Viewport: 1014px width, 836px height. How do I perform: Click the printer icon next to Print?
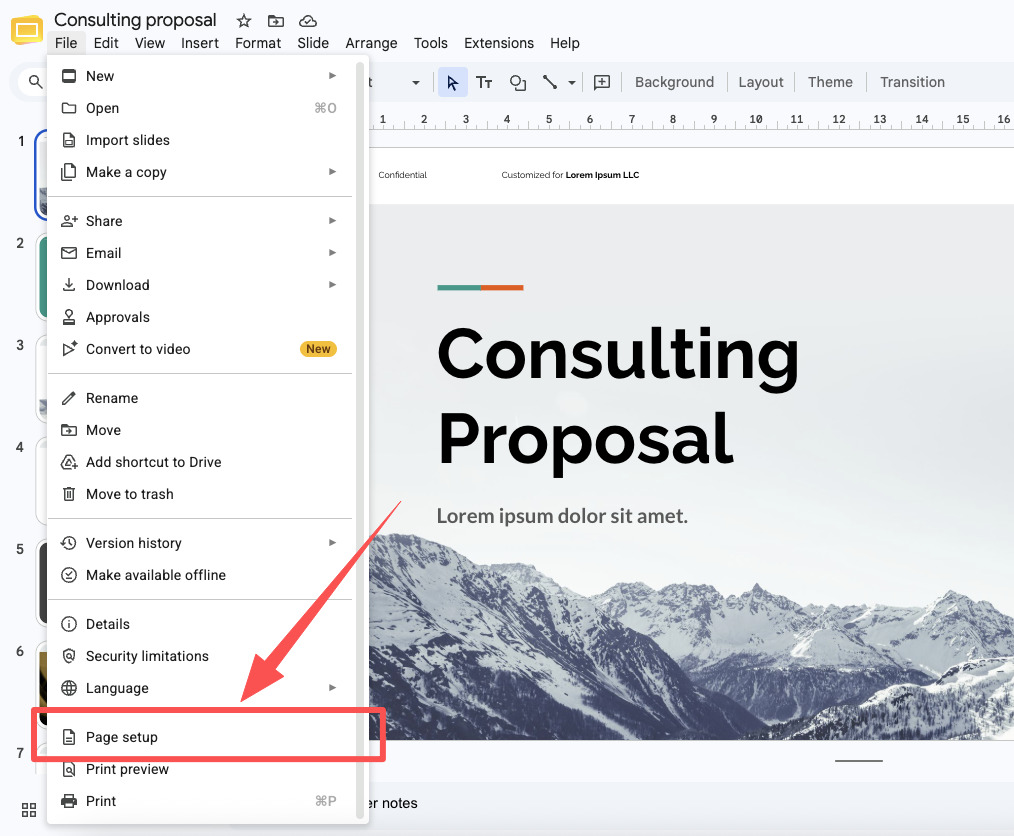[x=69, y=801]
